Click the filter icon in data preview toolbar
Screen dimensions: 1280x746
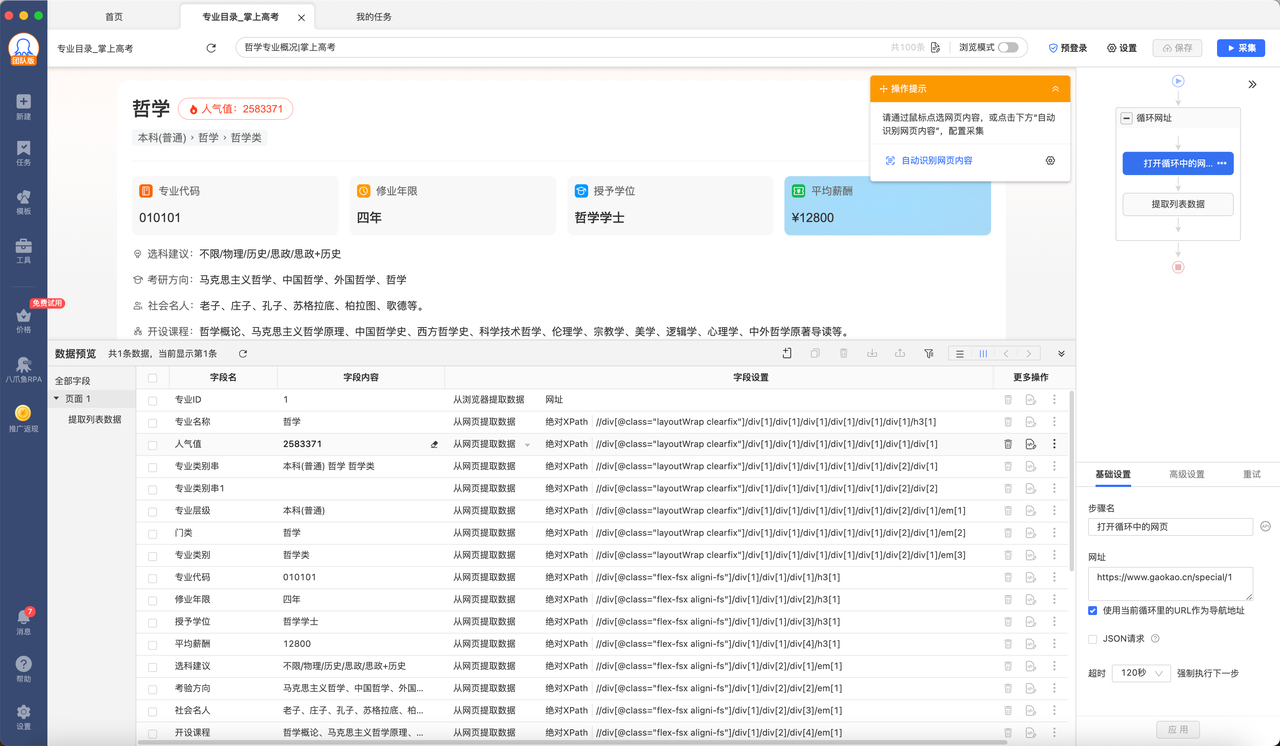point(928,353)
